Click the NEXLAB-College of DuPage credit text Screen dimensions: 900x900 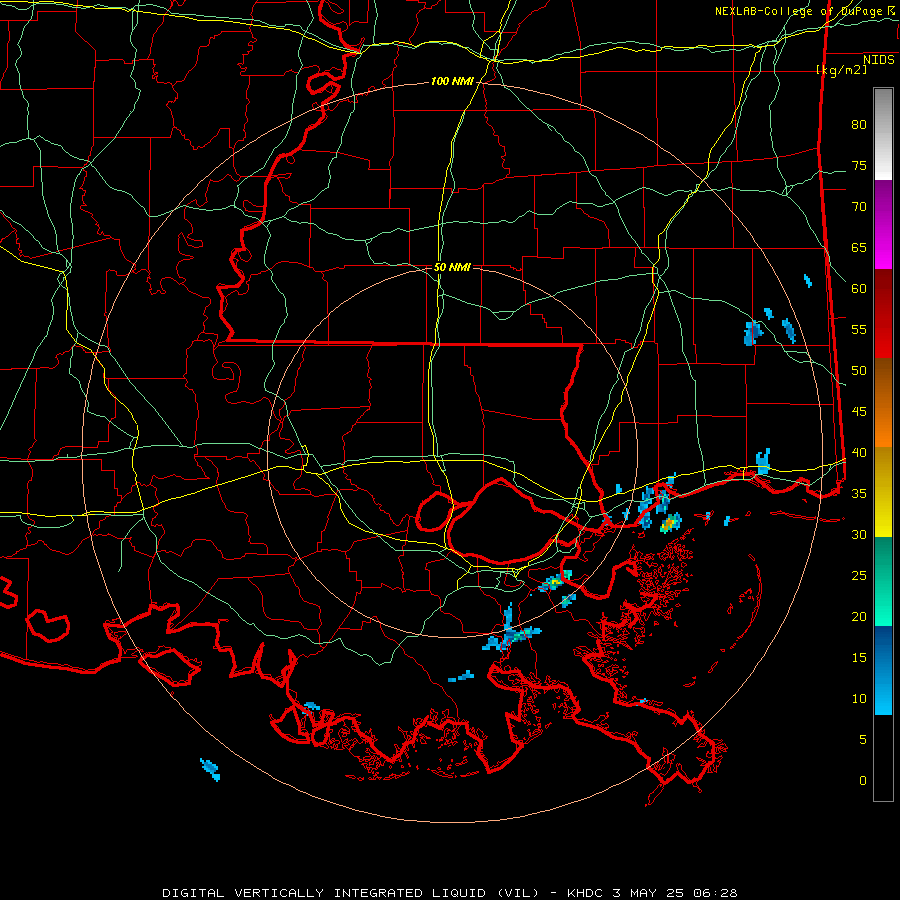pos(798,11)
